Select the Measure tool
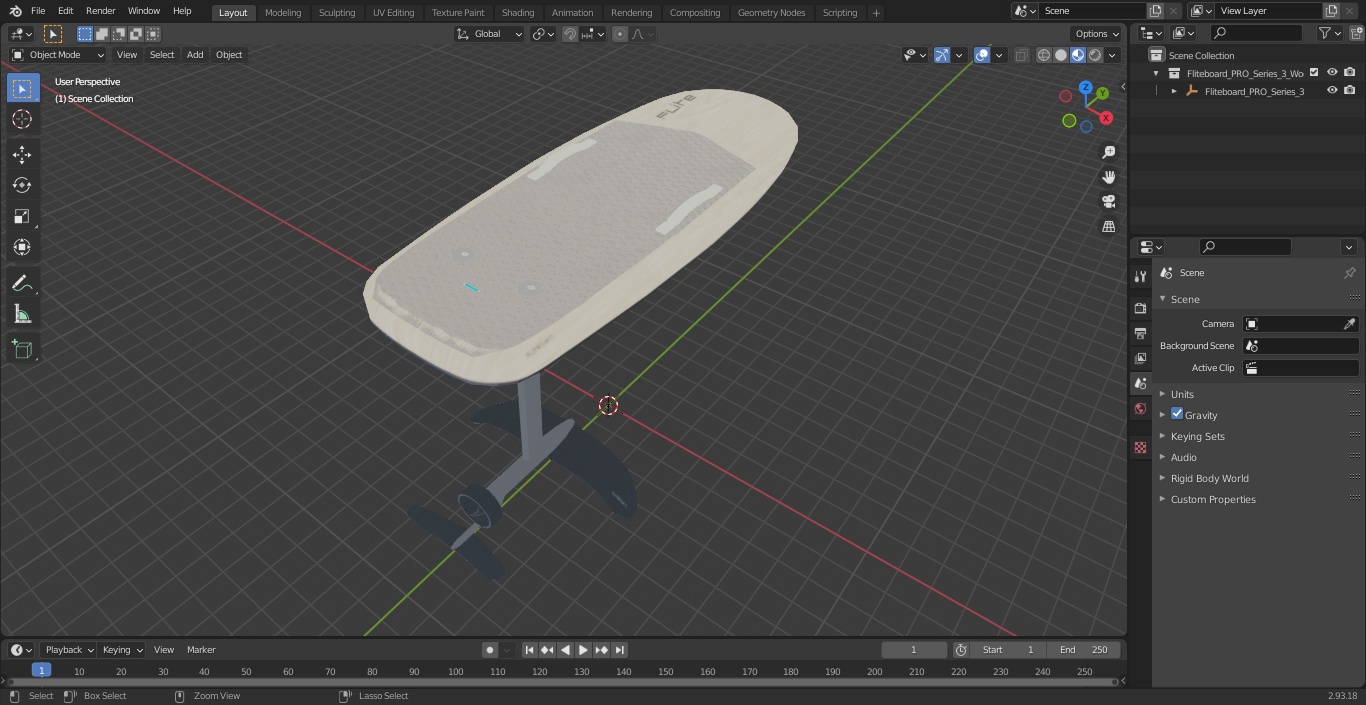1366x705 pixels. (x=22, y=315)
